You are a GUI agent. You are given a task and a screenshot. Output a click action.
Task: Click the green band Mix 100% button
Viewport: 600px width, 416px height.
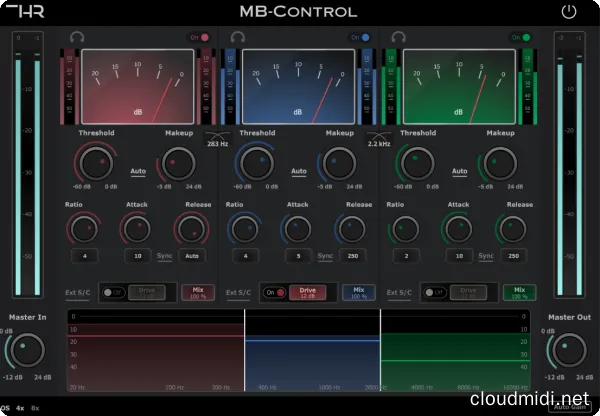pos(519,293)
